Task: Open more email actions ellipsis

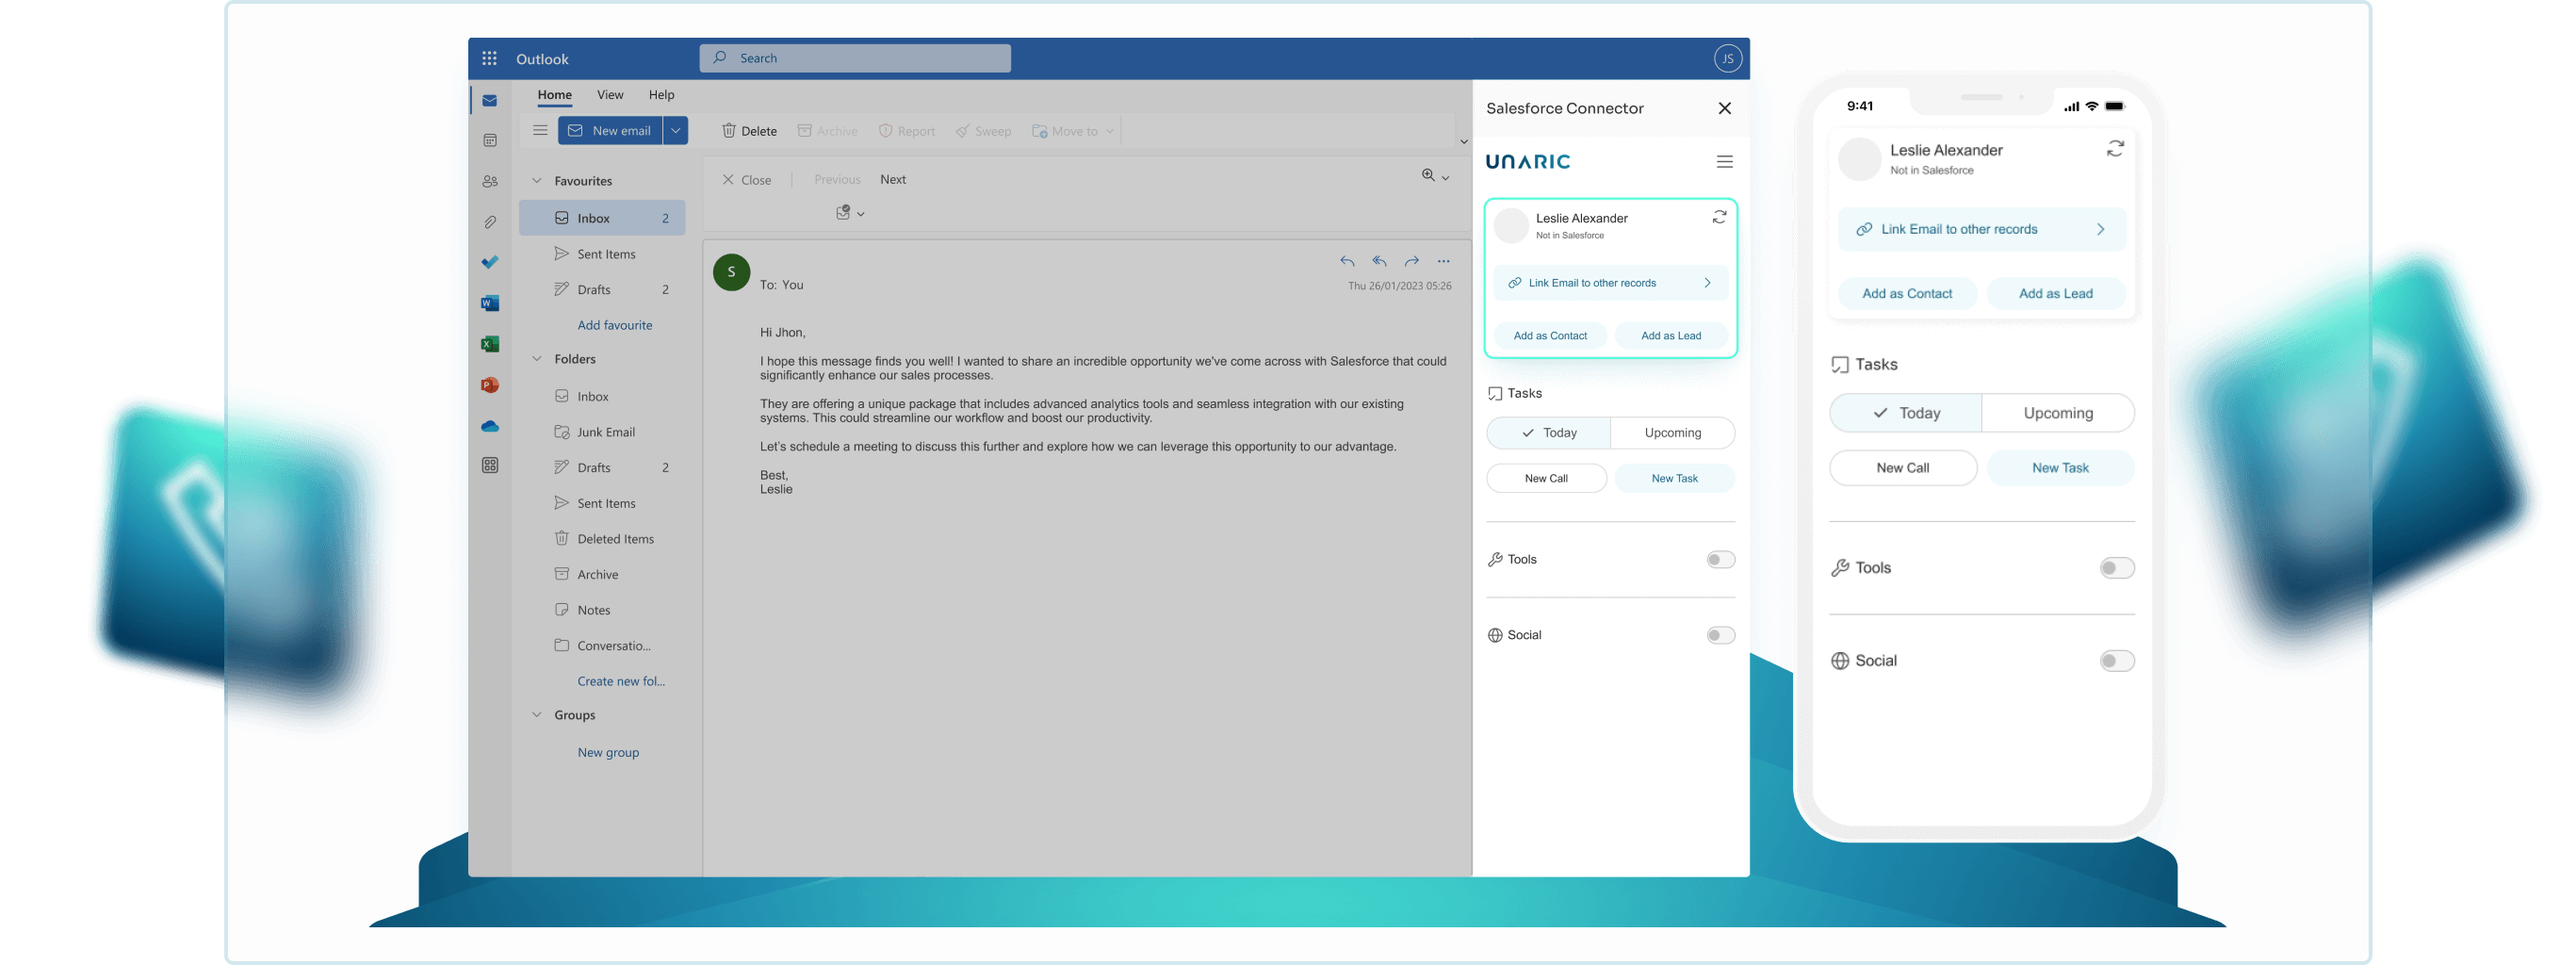Action: click(x=1443, y=261)
